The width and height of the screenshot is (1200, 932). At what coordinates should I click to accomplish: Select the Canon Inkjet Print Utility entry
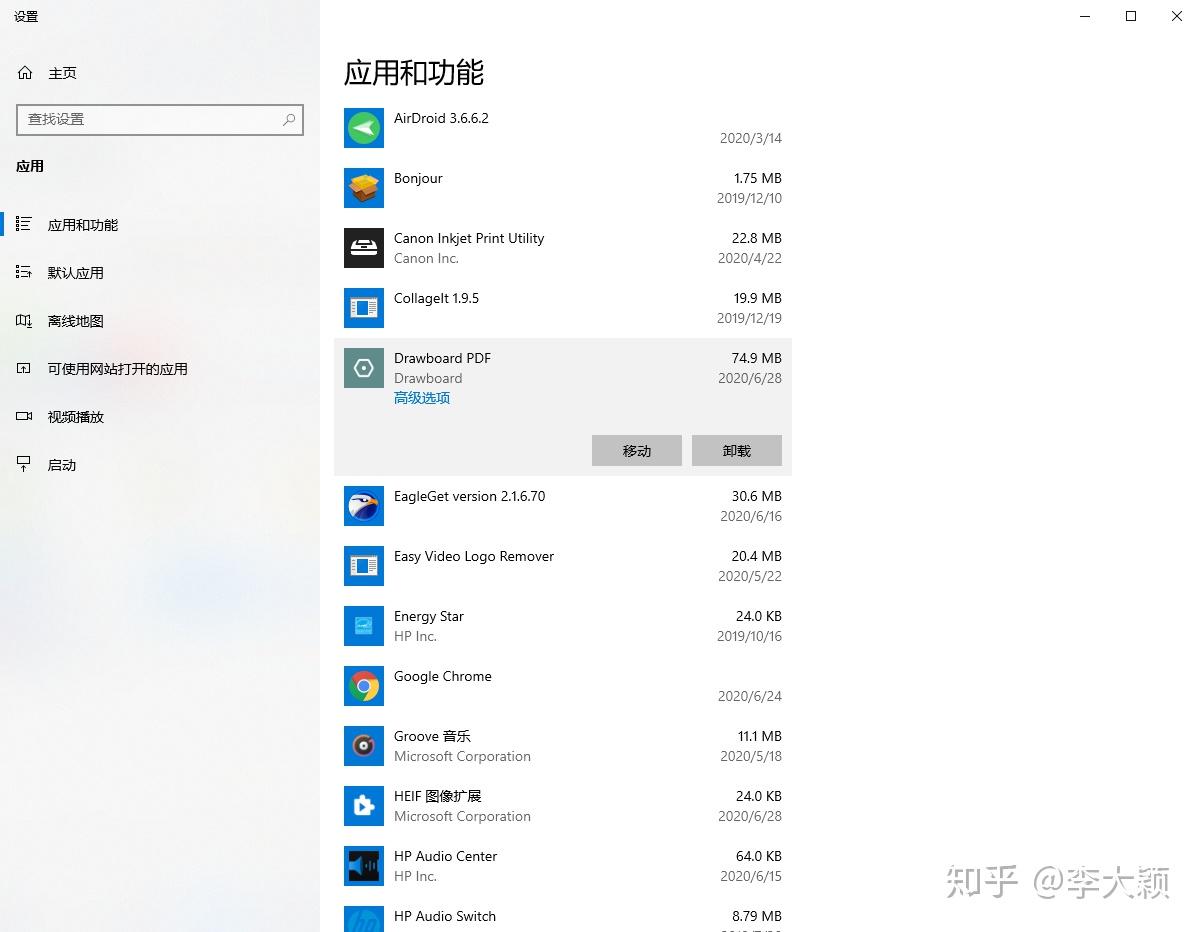(x=563, y=248)
